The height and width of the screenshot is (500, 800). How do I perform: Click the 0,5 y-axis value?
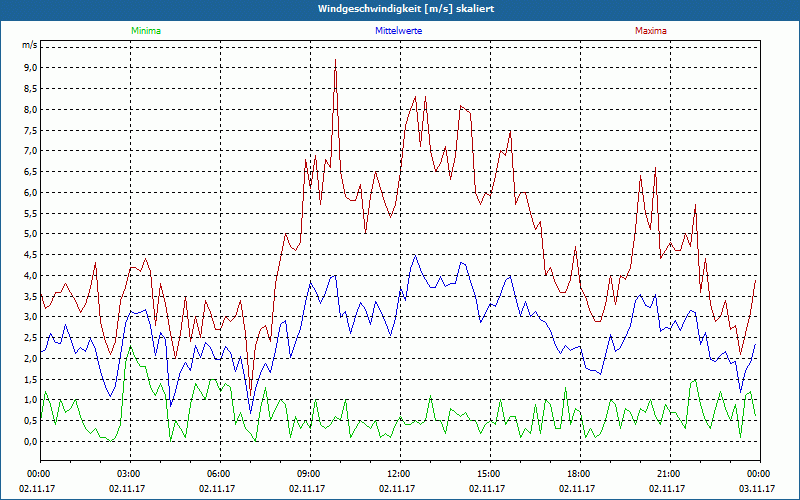coord(30,420)
